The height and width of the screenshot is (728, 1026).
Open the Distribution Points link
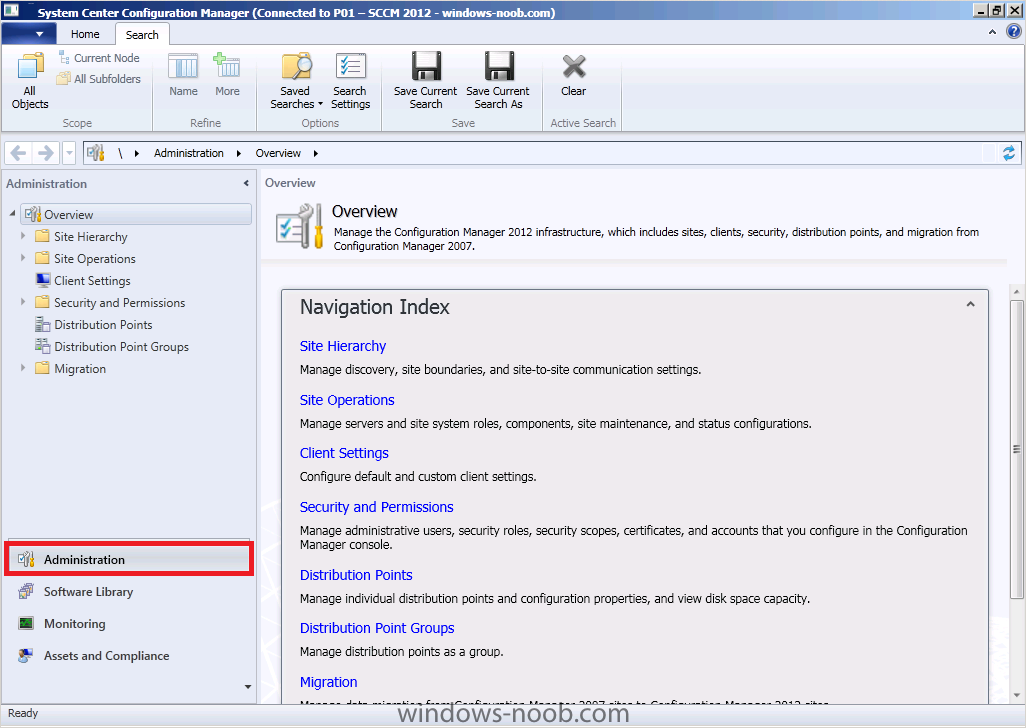pos(356,575)
